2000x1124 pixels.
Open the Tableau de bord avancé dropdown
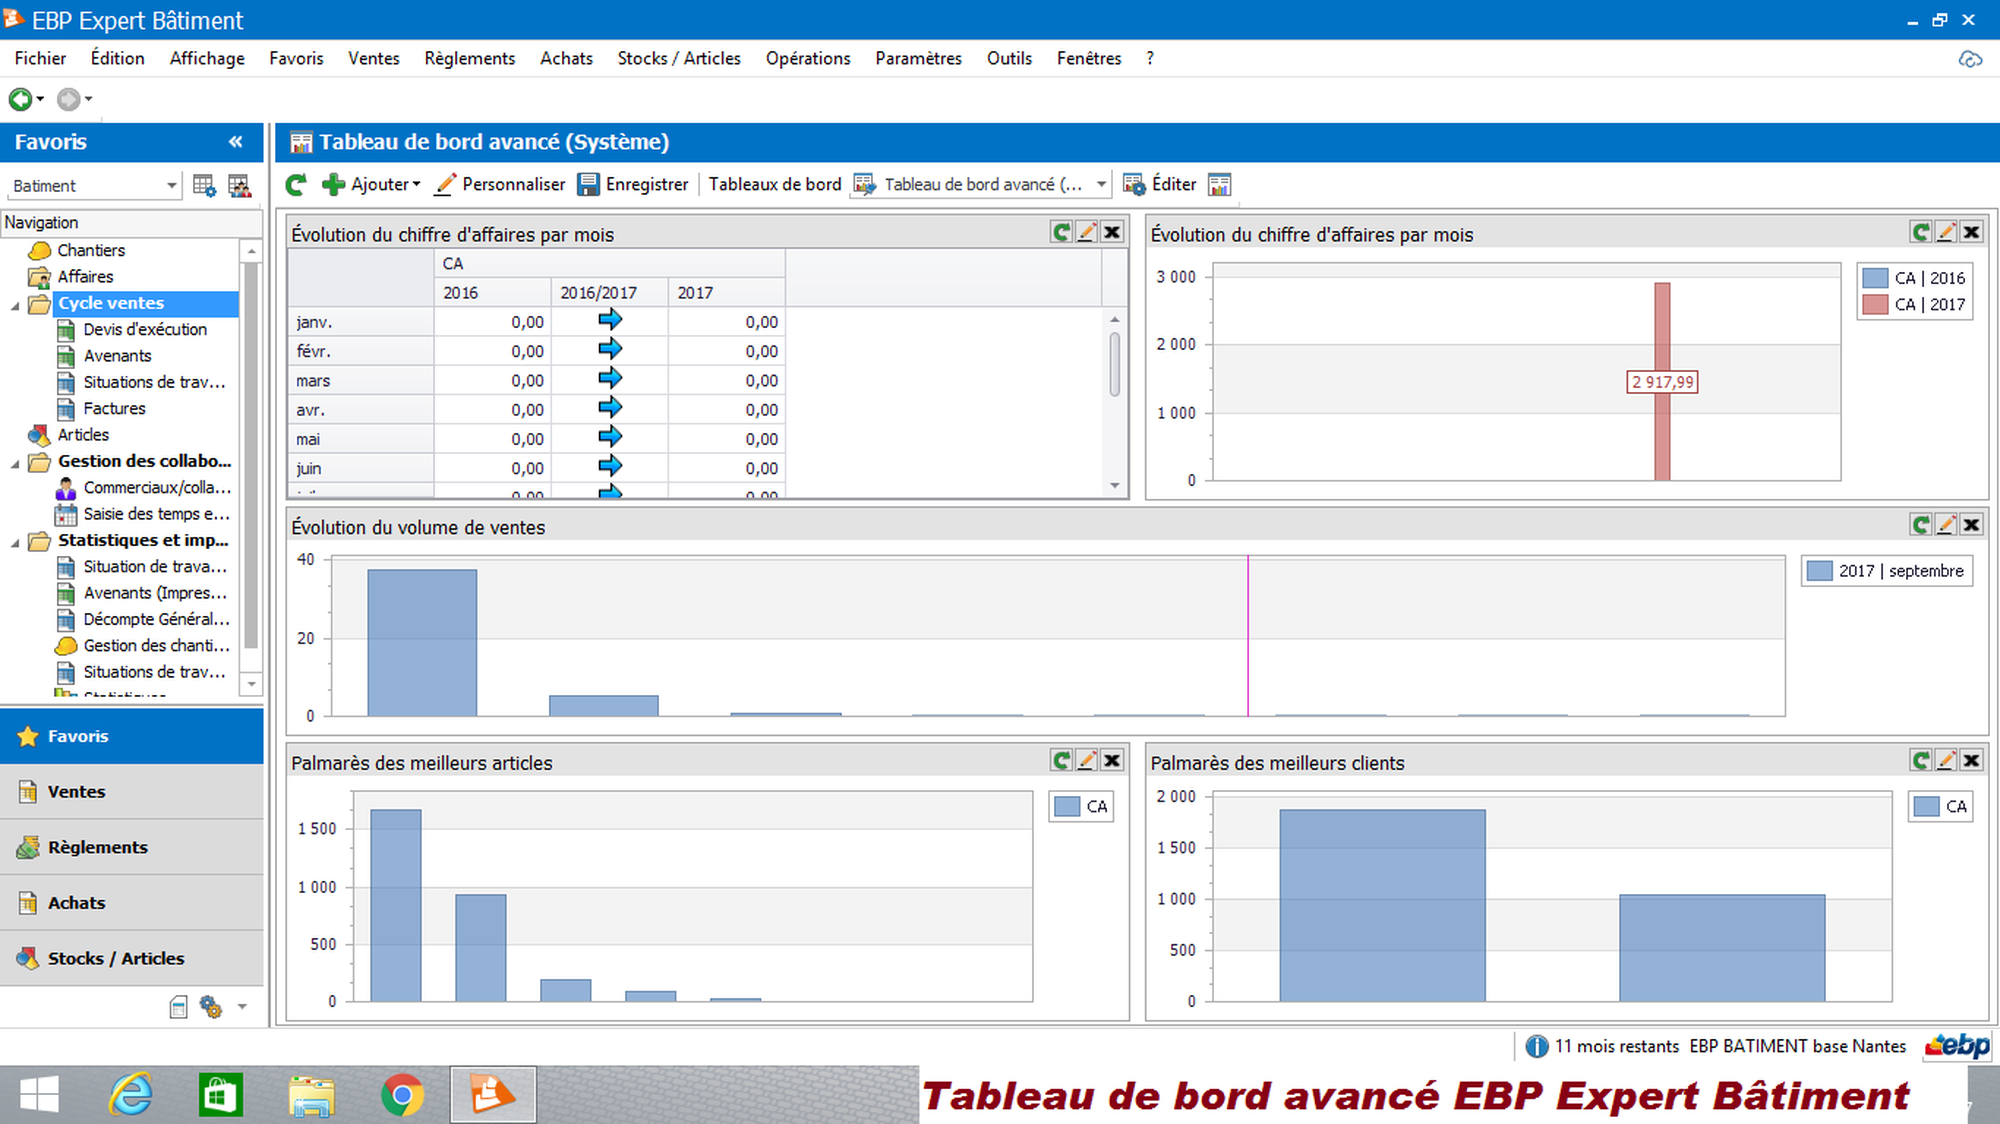click(1101, 184)
